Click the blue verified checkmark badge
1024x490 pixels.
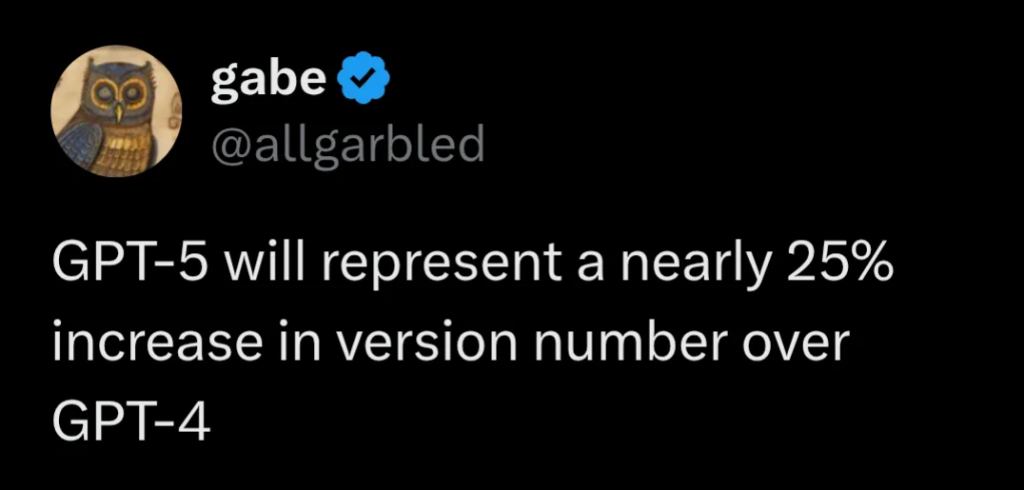coord(363,78)
